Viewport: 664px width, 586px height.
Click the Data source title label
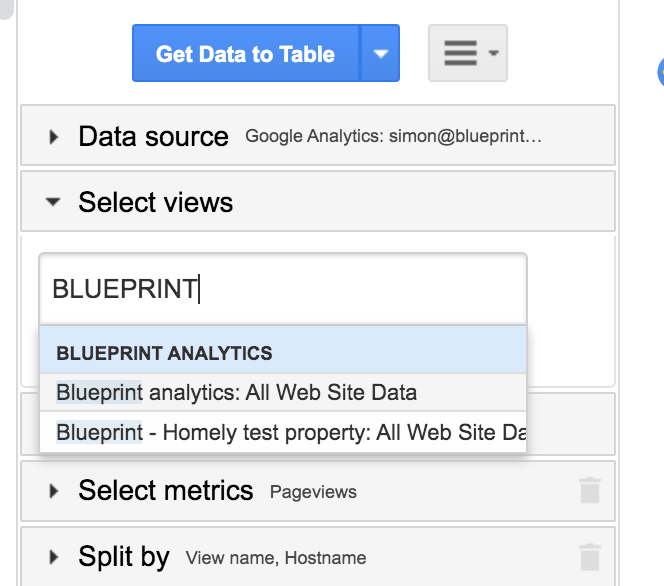coord(153,137)
